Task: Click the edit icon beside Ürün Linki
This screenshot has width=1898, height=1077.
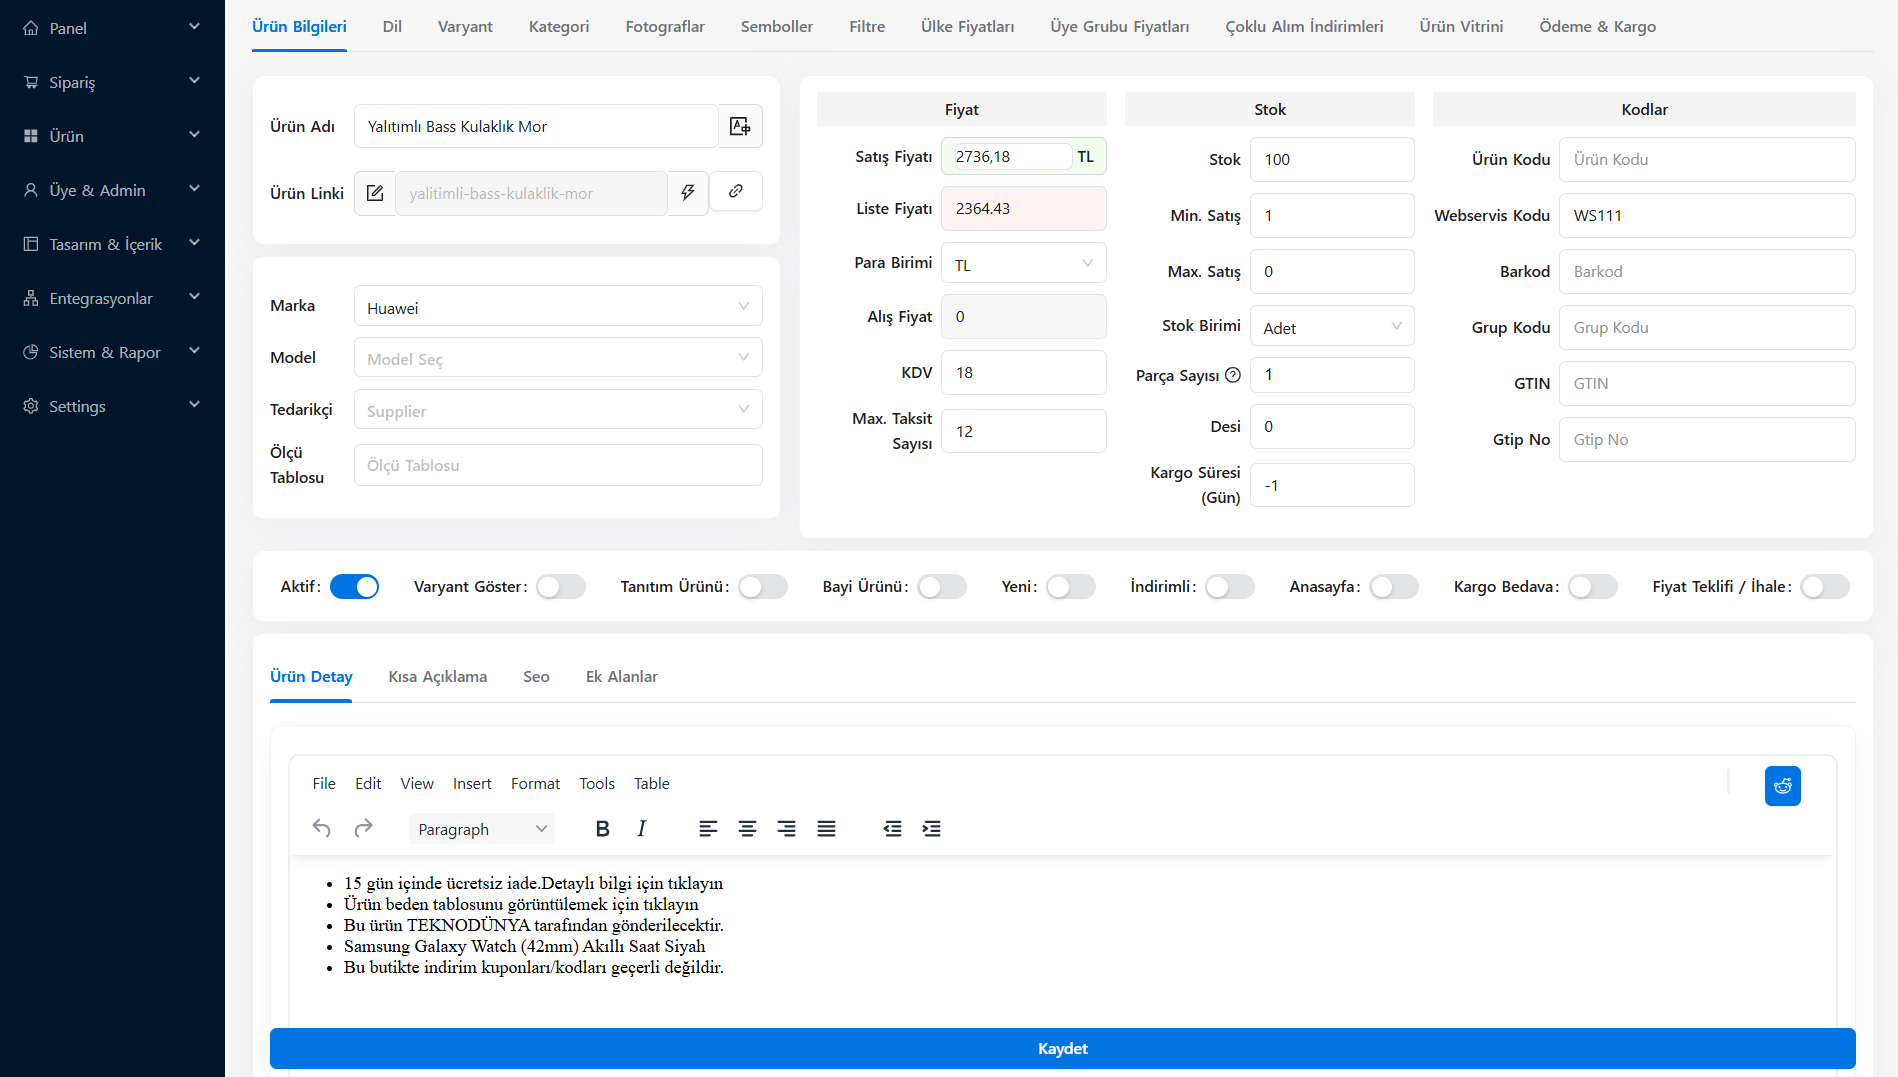Action: 375,193
